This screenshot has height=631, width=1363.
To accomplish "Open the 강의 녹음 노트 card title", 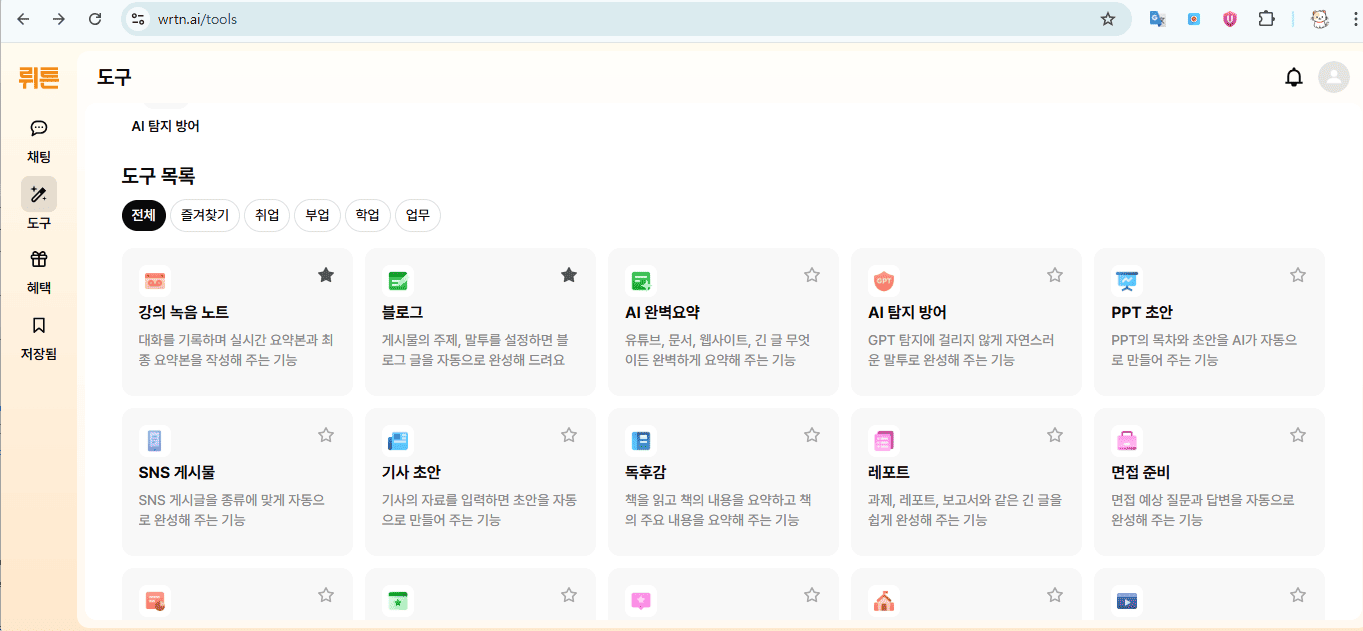I will pyautogui.click(x=184, y=312).
